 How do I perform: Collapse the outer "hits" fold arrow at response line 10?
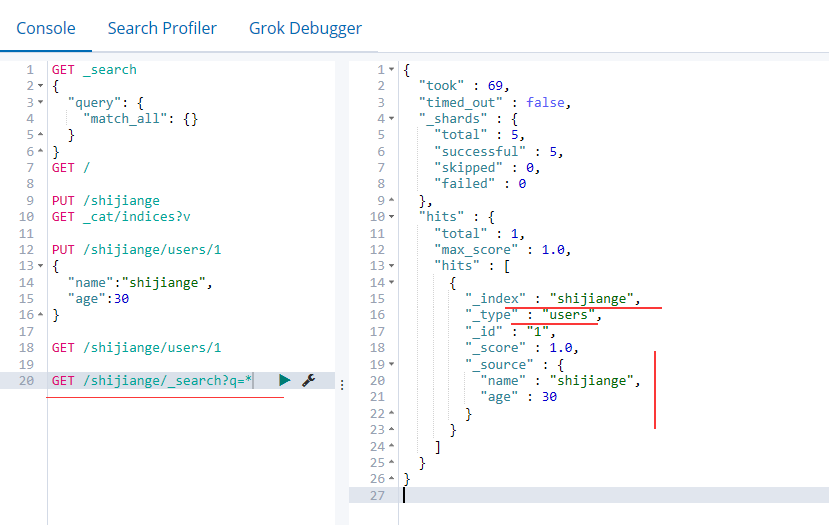[x=392, y=216]
